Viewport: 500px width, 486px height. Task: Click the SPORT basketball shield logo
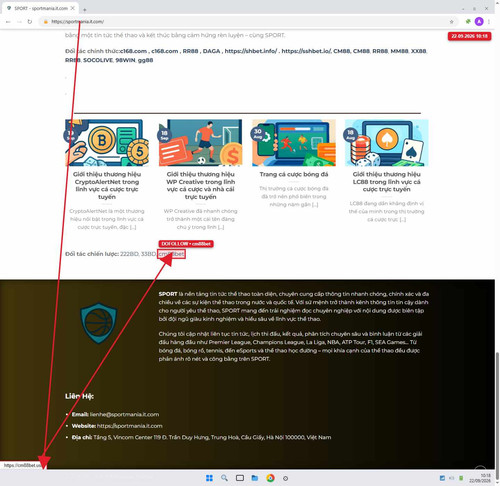pyautogui.click(x=99, y=323)
